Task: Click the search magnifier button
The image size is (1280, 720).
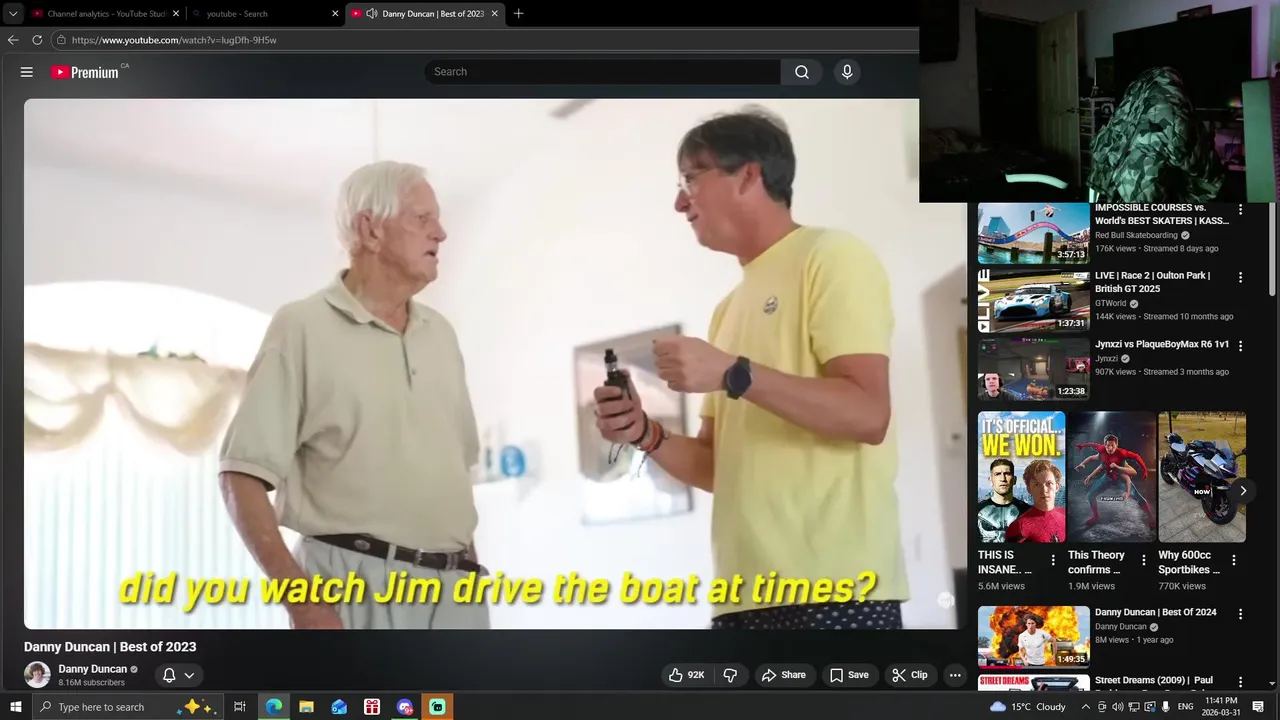Action: tap(802, 72)
